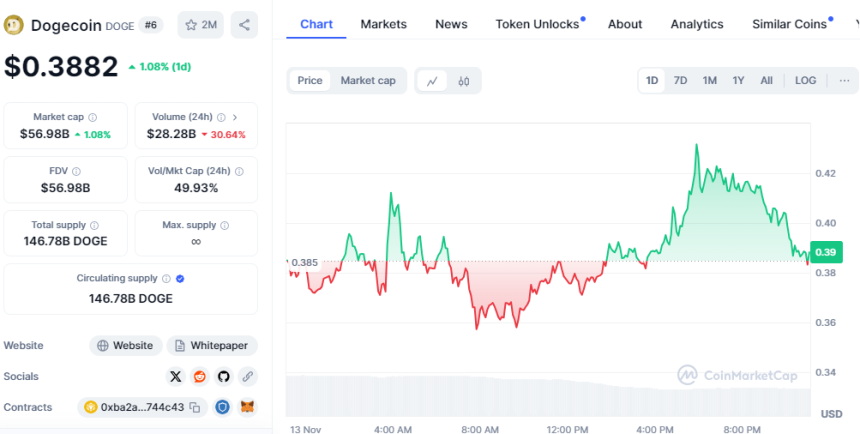The height and width of the screenshot is (434, 860).
Task: Click the chart's 0.39 current price label
Action: coord(826,252)
